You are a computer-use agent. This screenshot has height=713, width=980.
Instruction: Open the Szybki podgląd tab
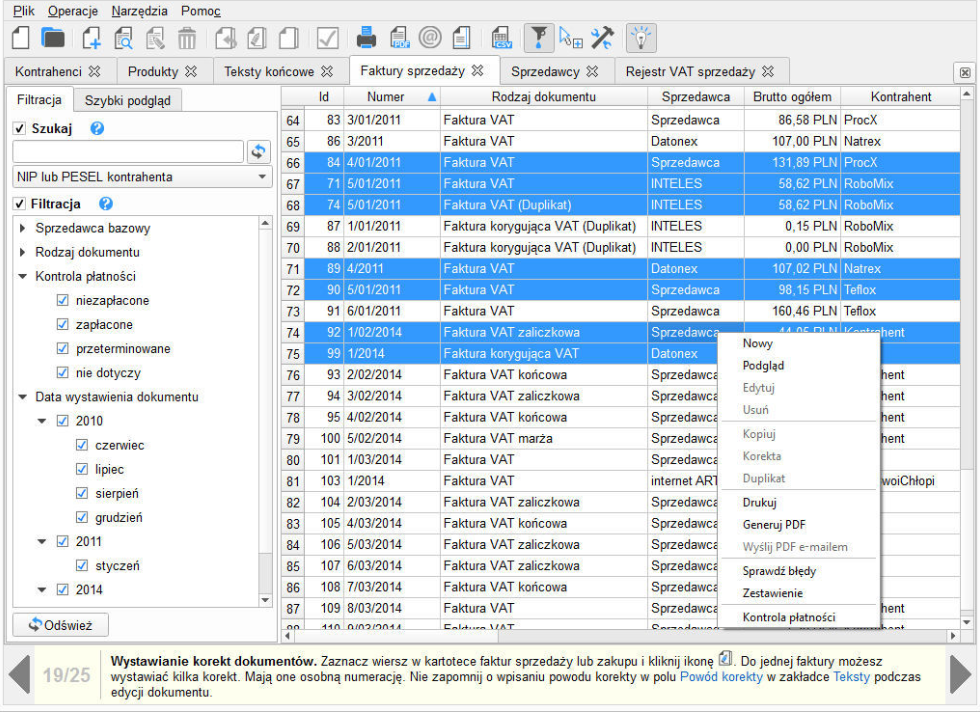click(128, 101)
